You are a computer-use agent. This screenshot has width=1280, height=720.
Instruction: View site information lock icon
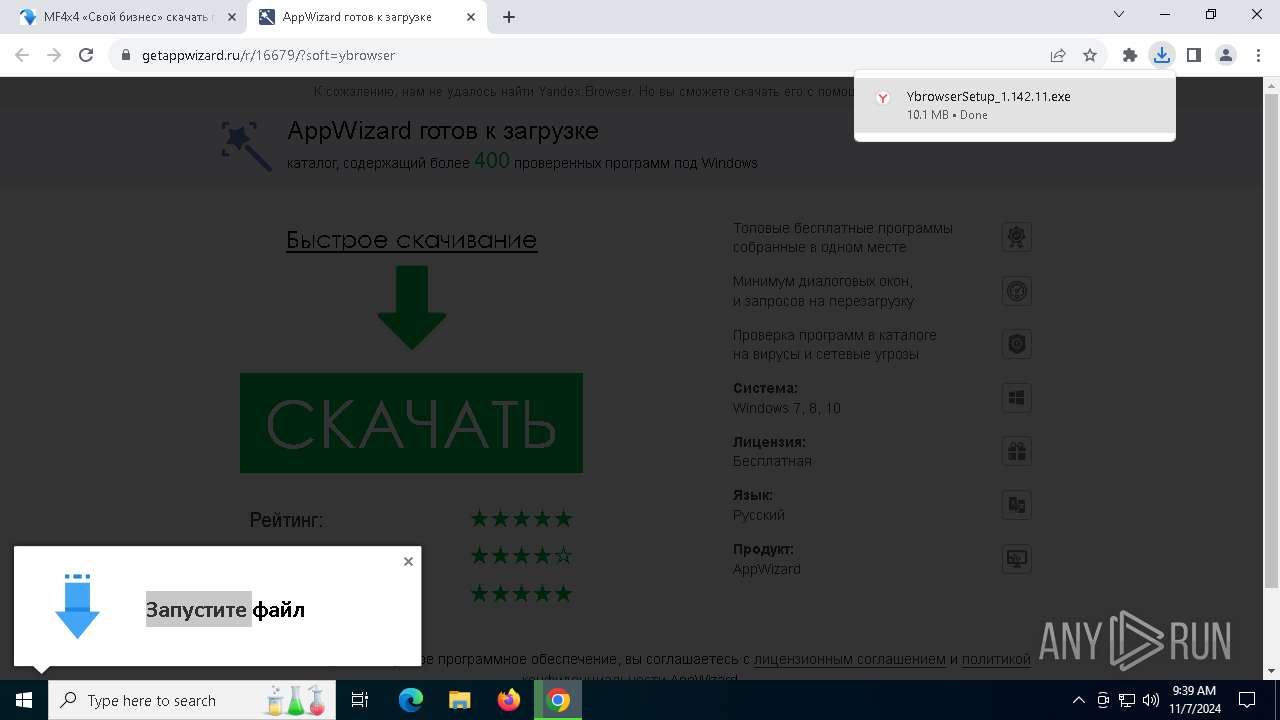(x=125, y=55)
